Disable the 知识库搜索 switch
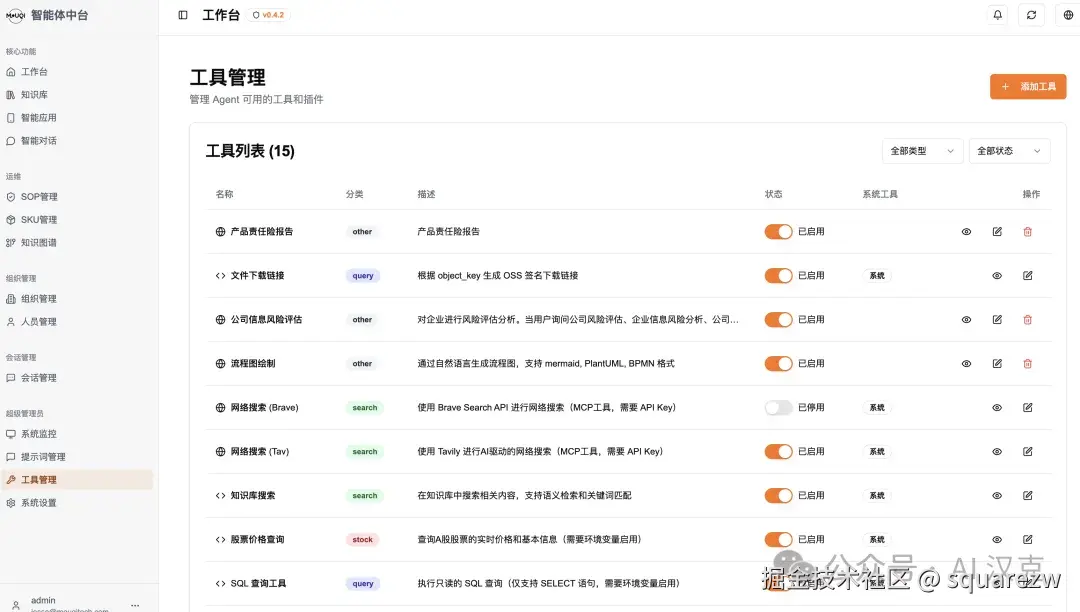This screenshot has width=1080, height=612. pos(778,496)
